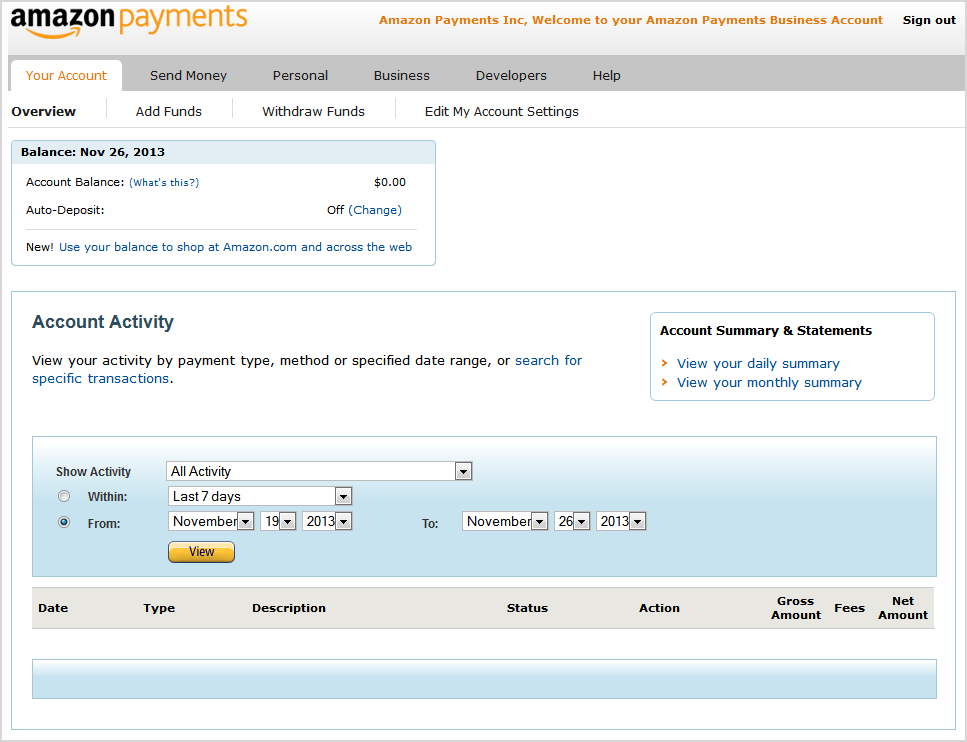The image size is (967, 742).
Task: Change the To day dropdown showing 26
Action: [572, 521]
